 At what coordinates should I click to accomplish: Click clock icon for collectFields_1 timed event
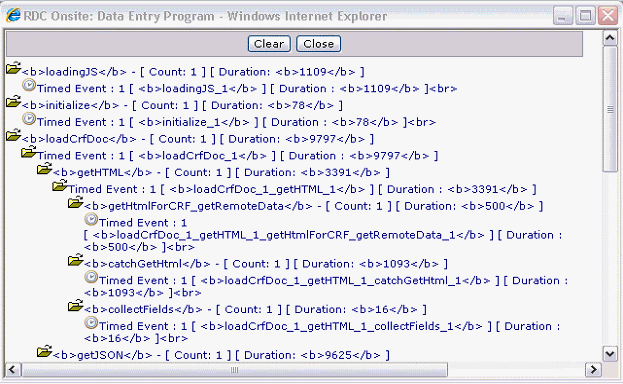[91, 323]
